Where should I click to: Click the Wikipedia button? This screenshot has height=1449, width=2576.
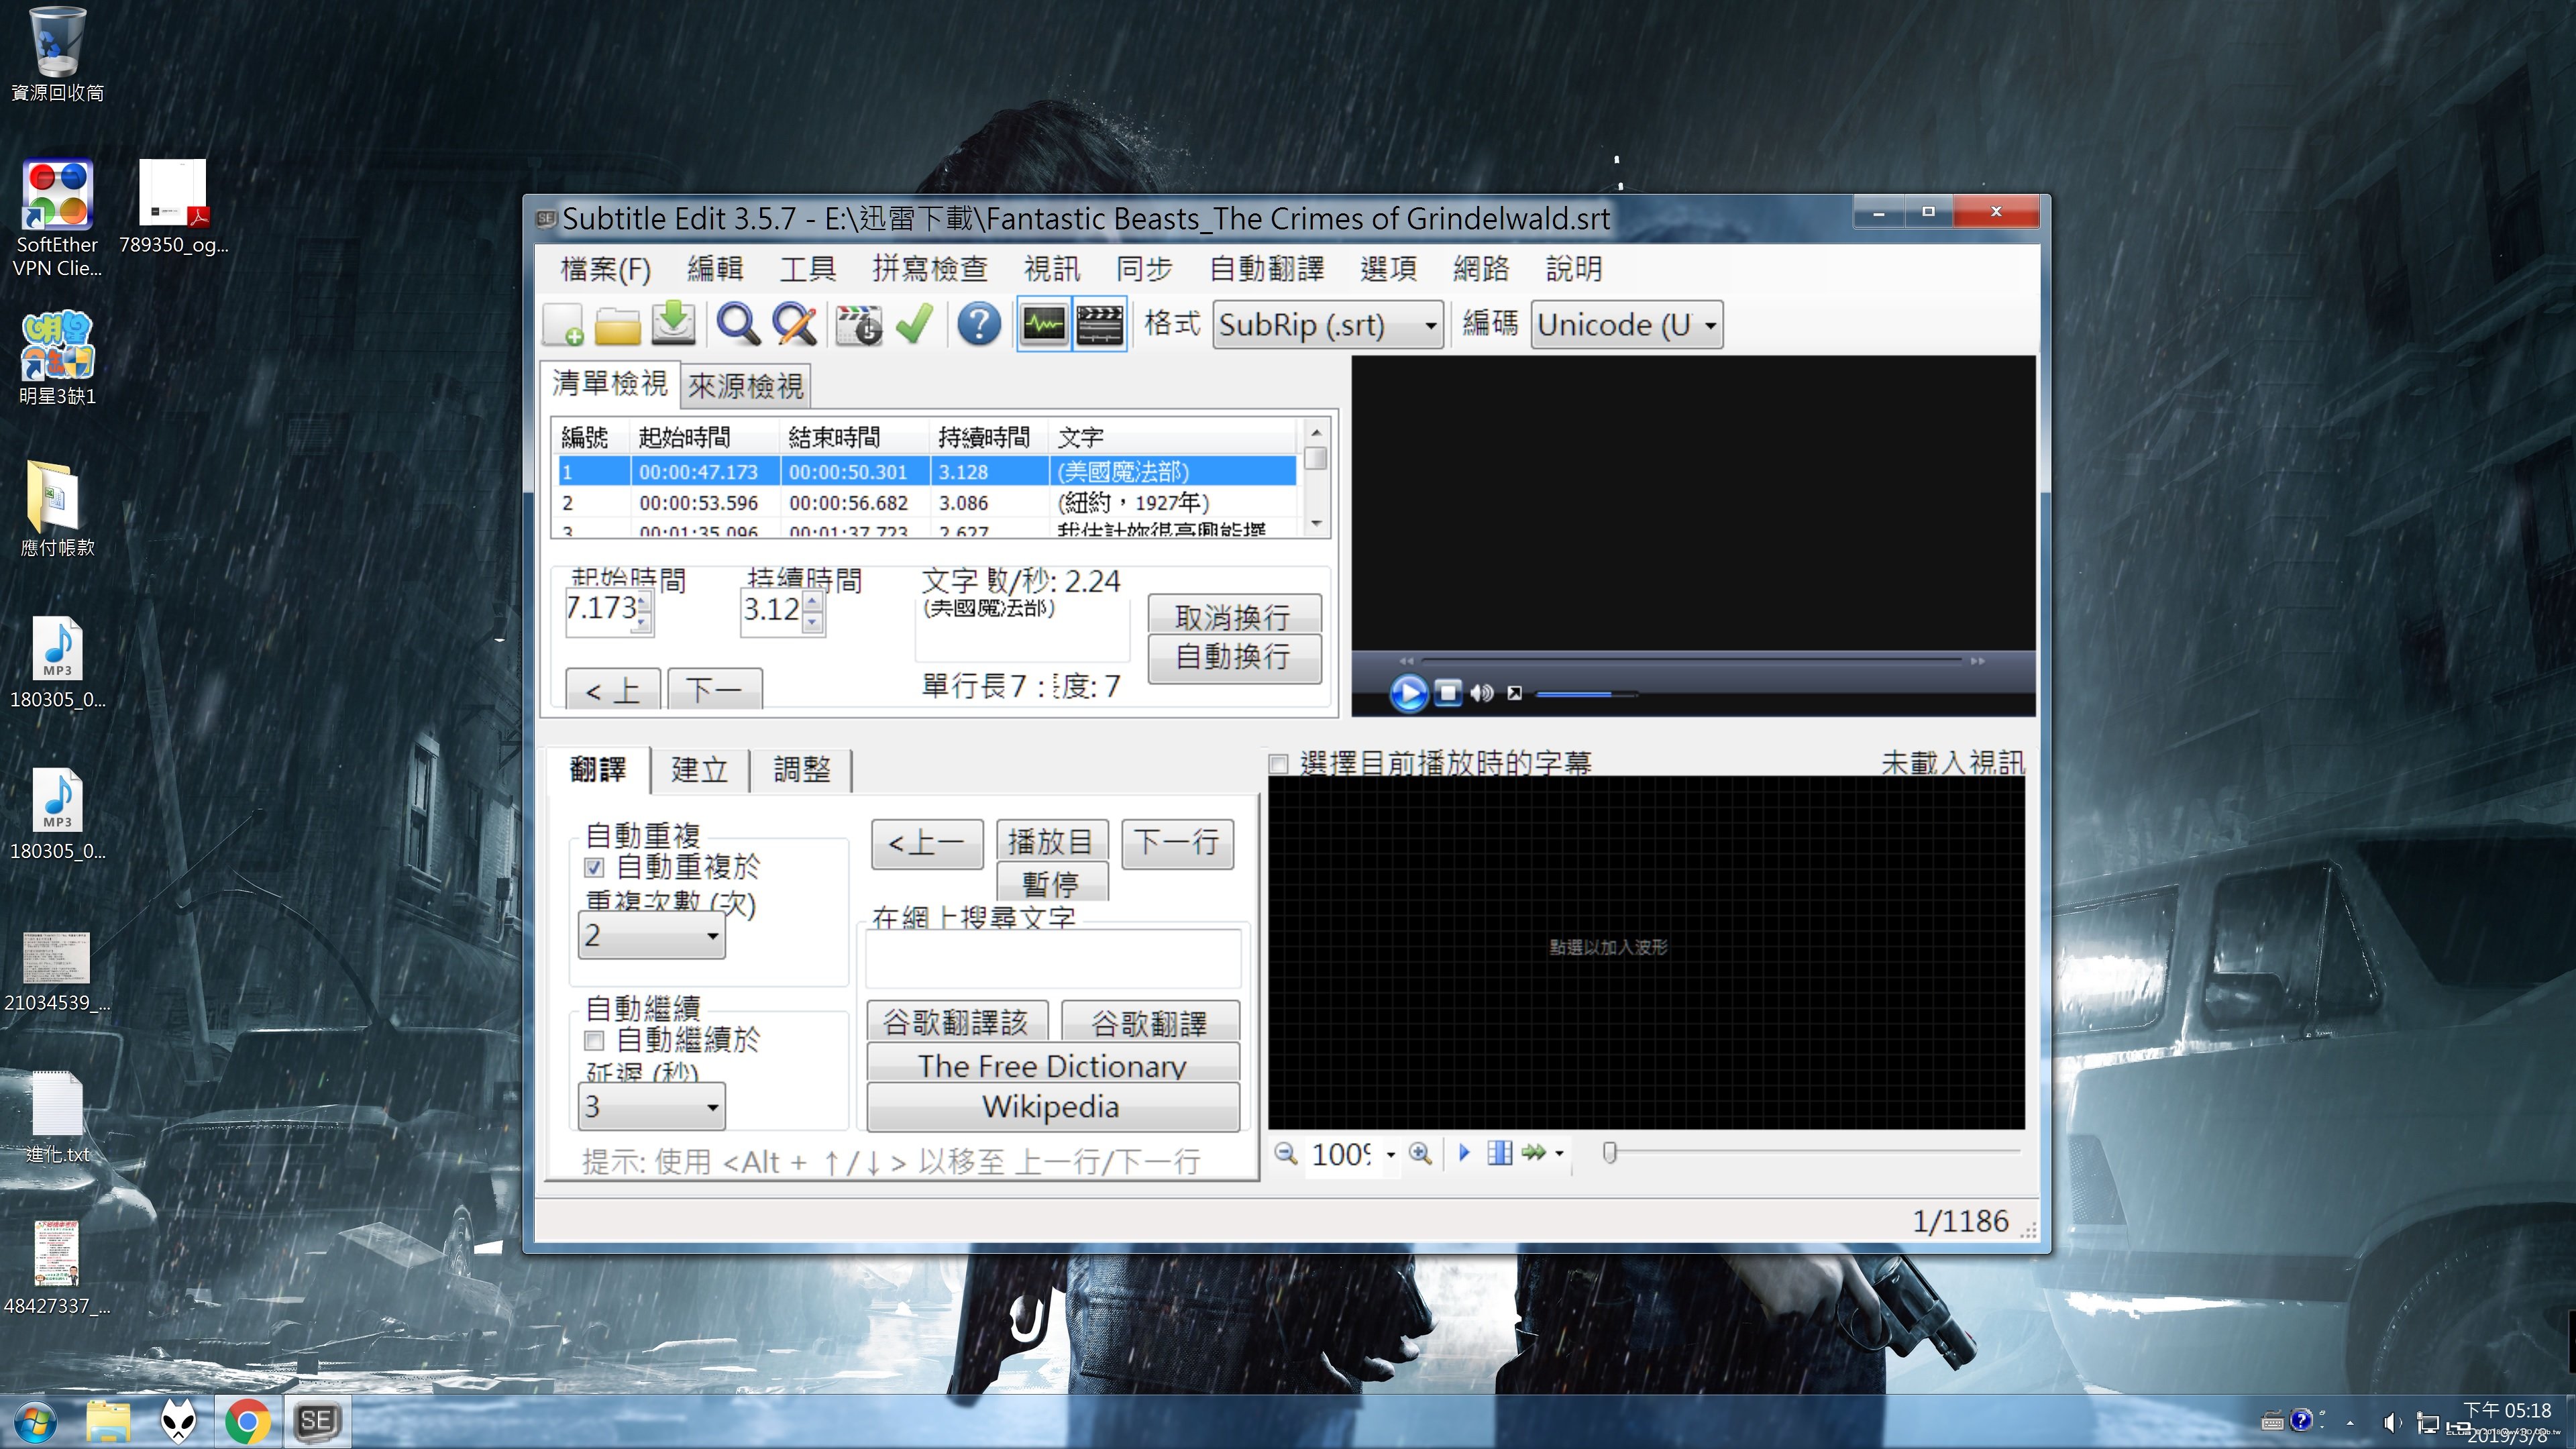(x=1051, y=1107)
